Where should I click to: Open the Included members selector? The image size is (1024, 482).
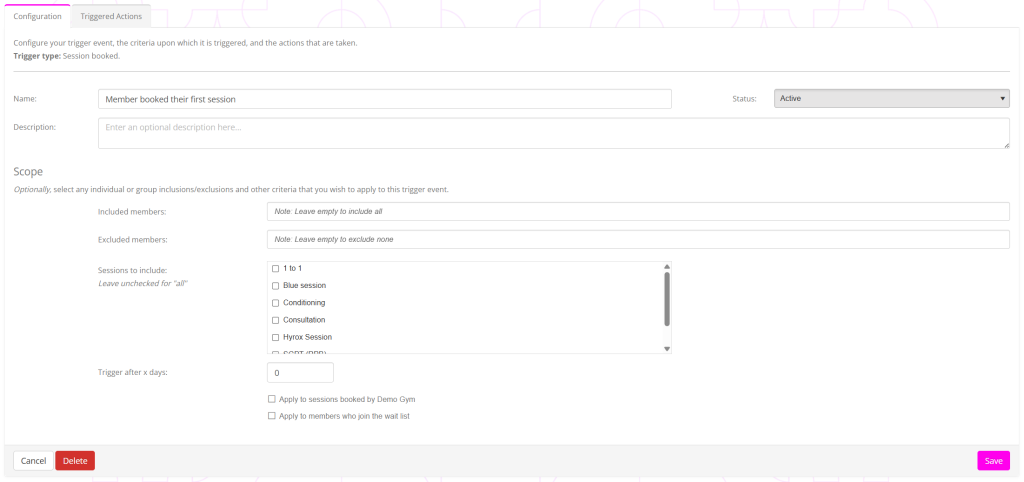pos(638,211)
